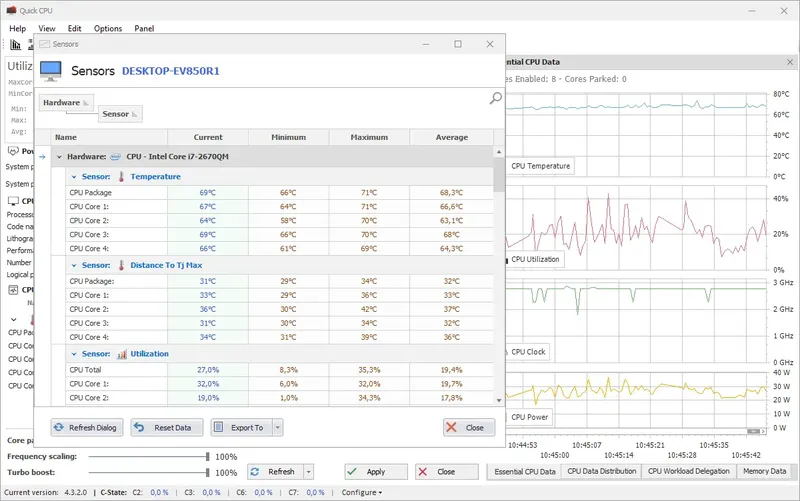Click the Apply button
This screenshot has height=501, width=800.
[376, 472]
